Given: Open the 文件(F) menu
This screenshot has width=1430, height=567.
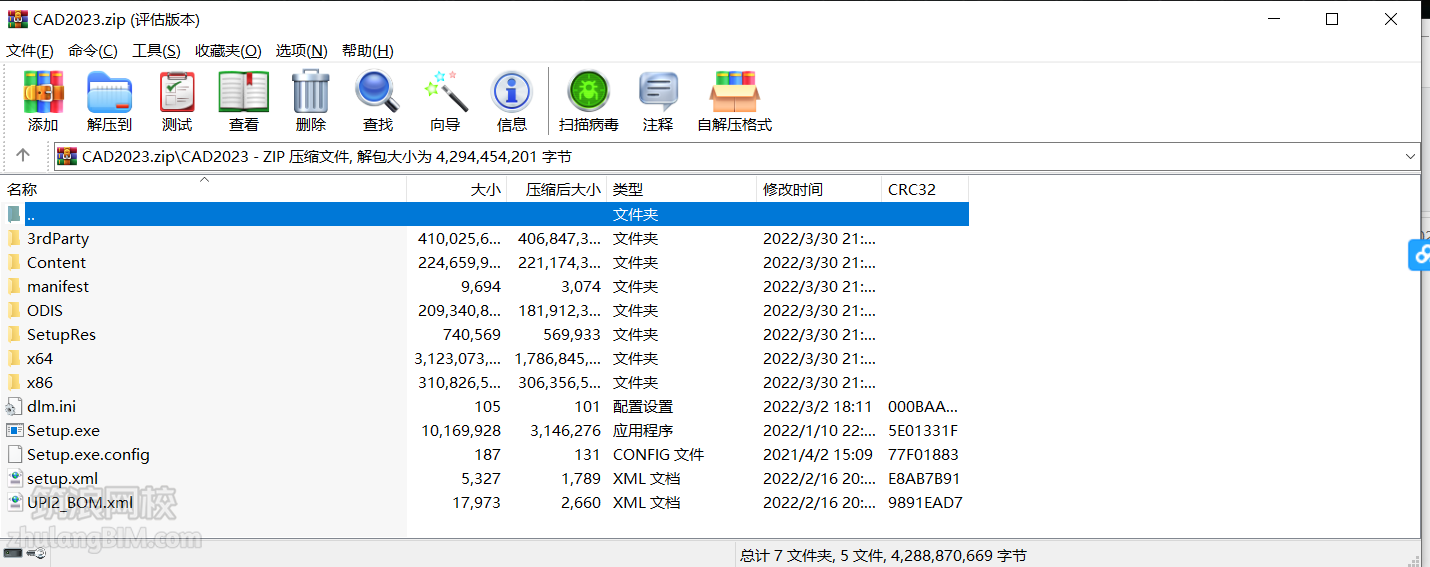Looking at the screenshot, I should (x=30, y=50).
